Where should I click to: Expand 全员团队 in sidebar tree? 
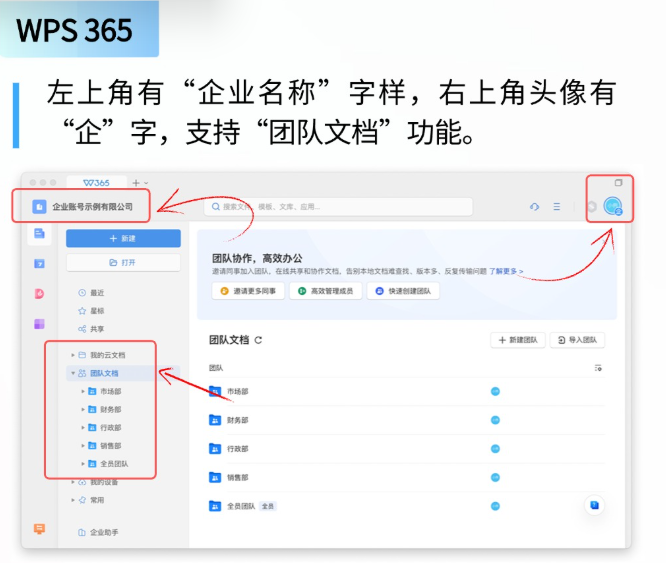83,464
